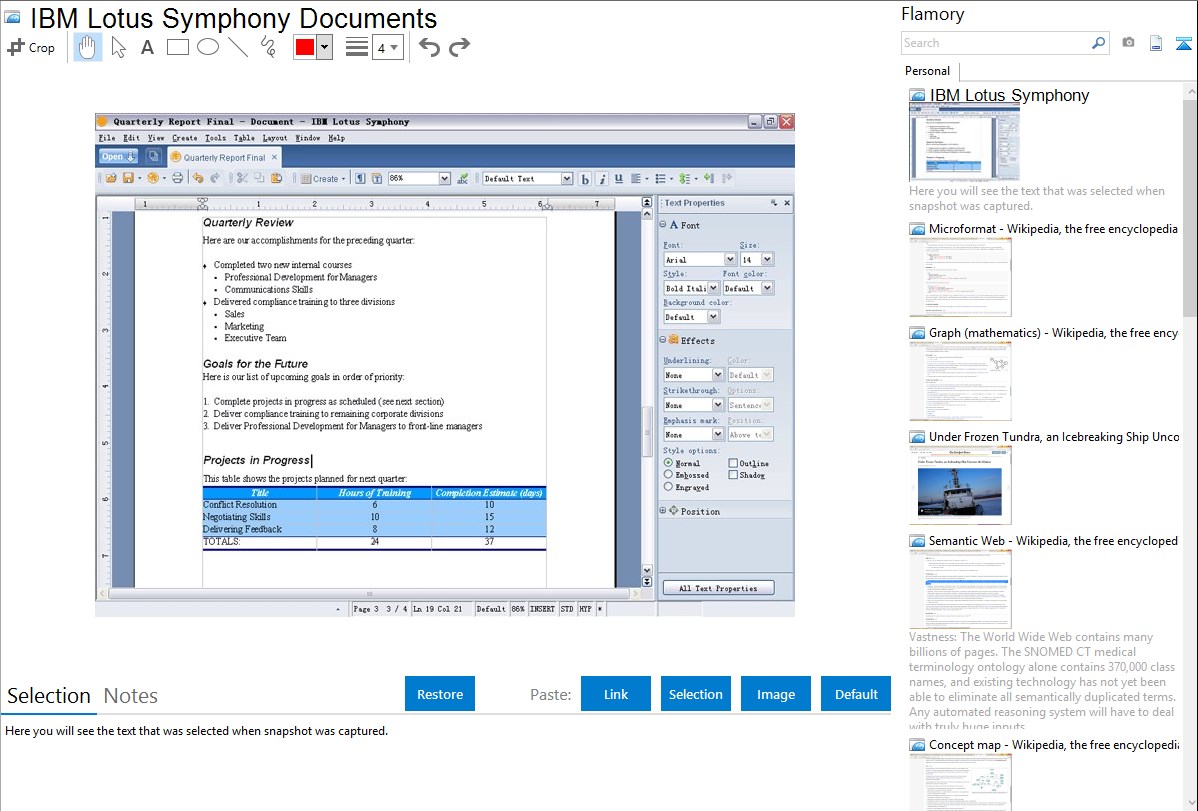Click the search magnifier icon
The height and width of the screenshot is (811, 1198).
pyautogui.click(x=1098, y=43)
